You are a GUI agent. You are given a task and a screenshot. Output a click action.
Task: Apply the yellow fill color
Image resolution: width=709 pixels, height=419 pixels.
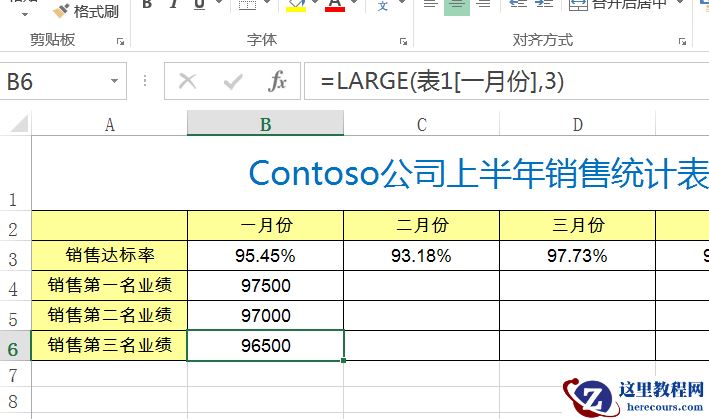(x=296, y=5)
